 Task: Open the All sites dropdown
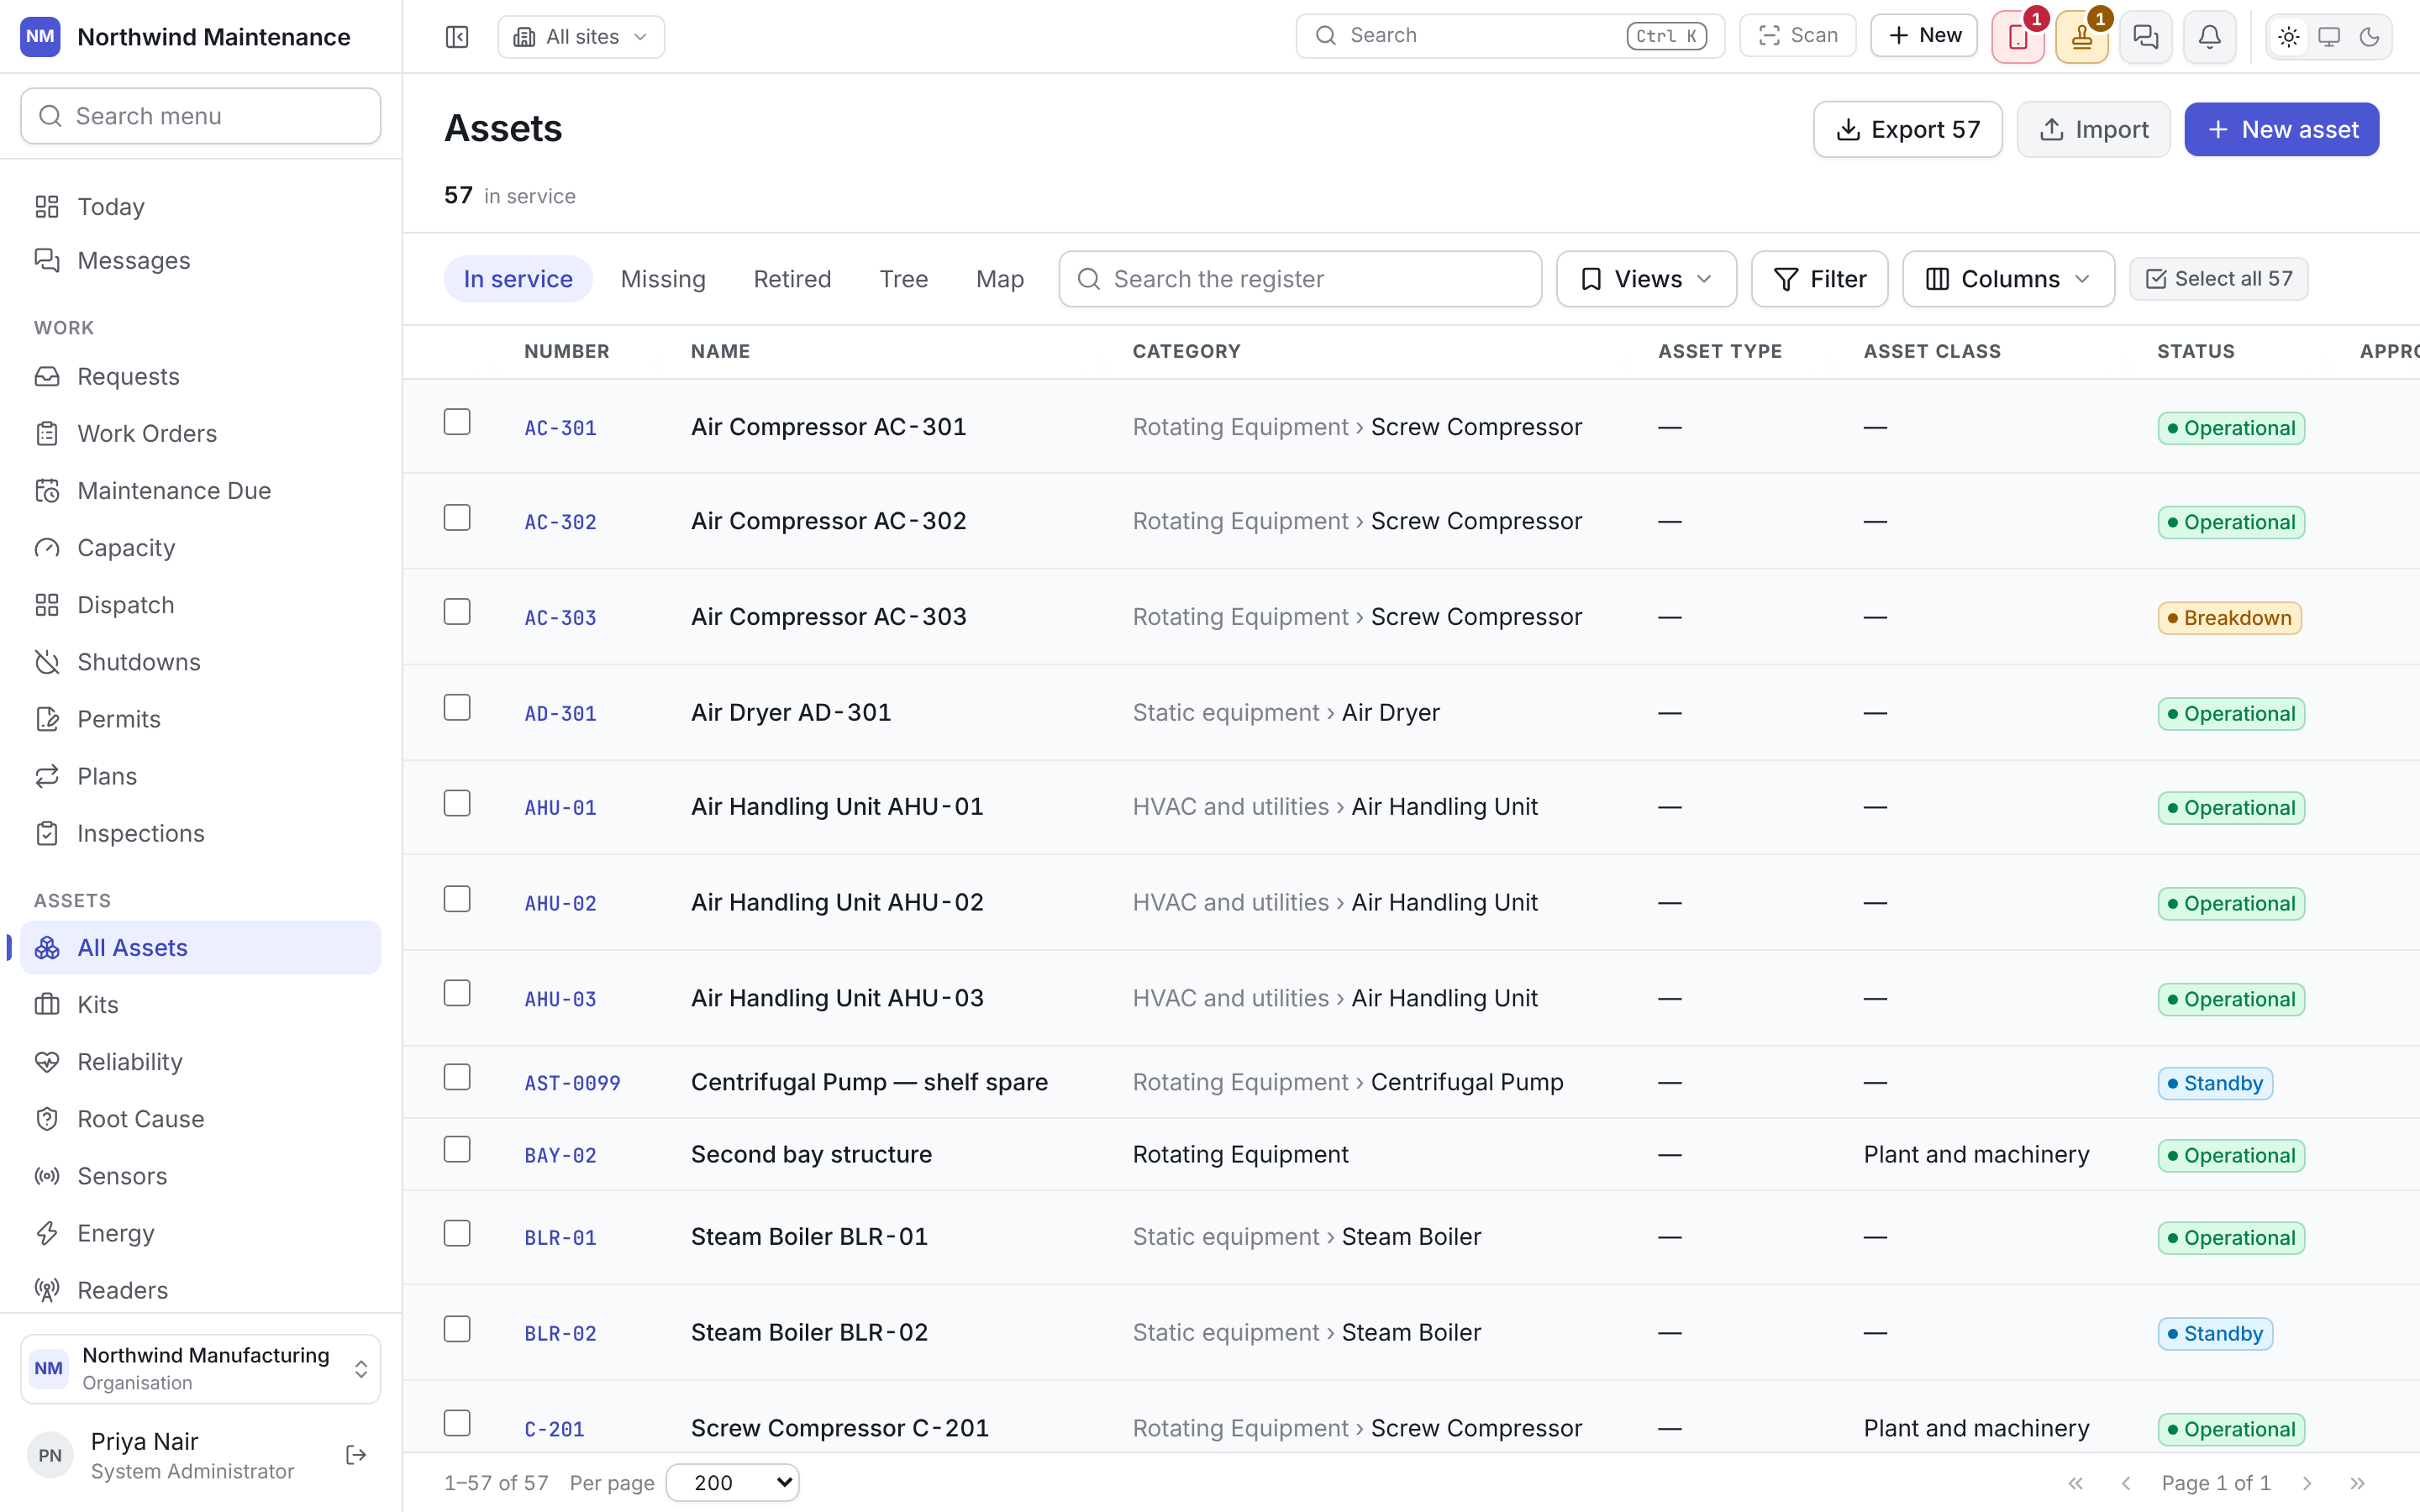coord(581,37)
